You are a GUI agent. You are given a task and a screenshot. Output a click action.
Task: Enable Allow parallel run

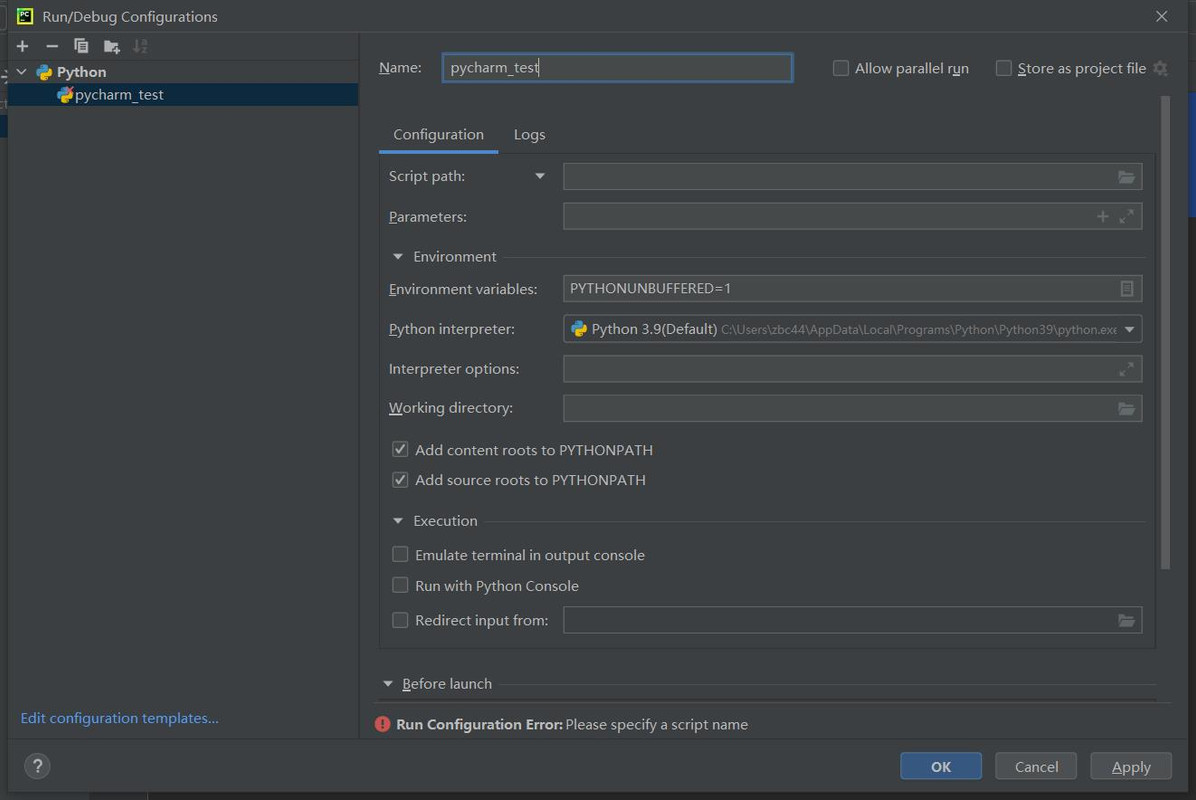[x=841, y=69]
